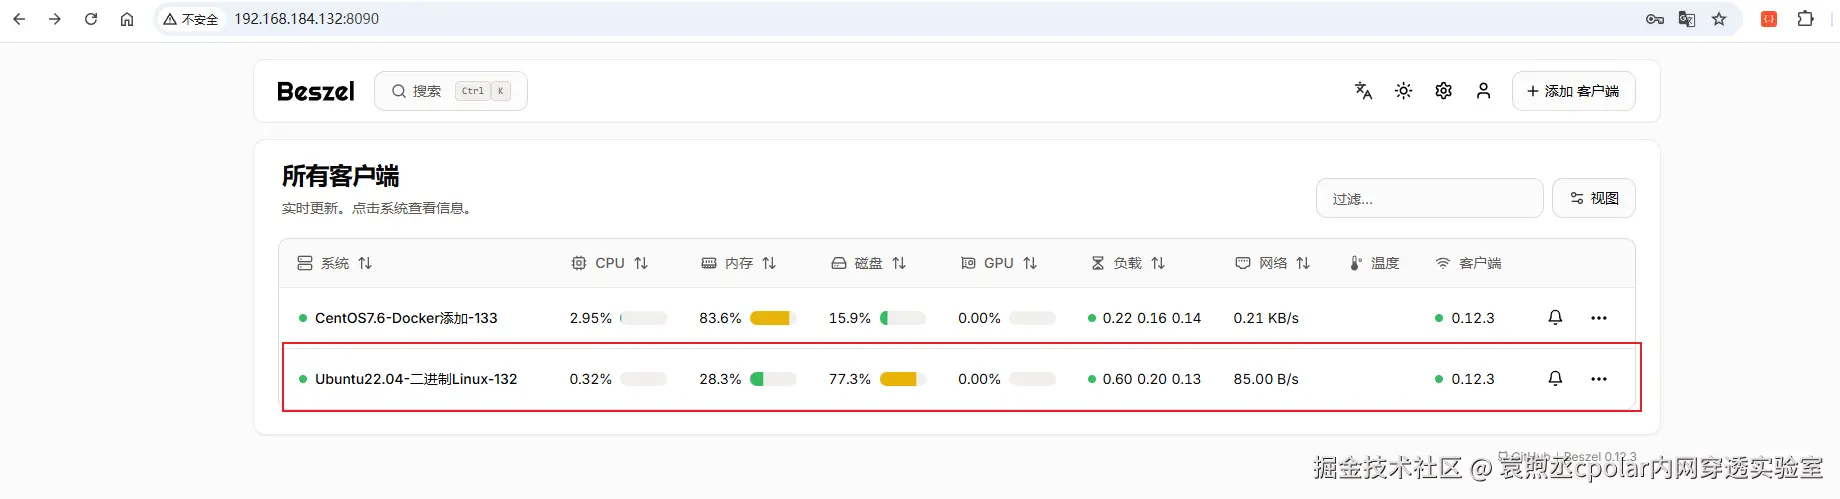The height and width of the screenshot is (499, 1840).
Task: Open Beszel settings gear icon
Action: [x=1444, y=91]
